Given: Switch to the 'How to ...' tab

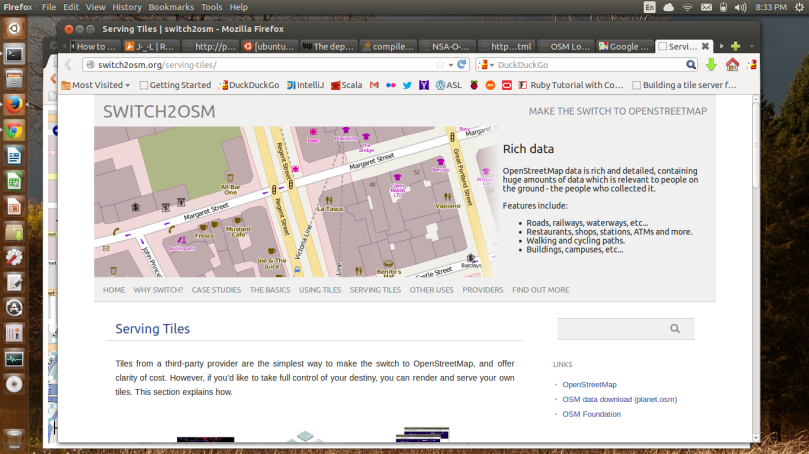Looking at the screenshot, I should pyautogui.click(x=95, y=46).
